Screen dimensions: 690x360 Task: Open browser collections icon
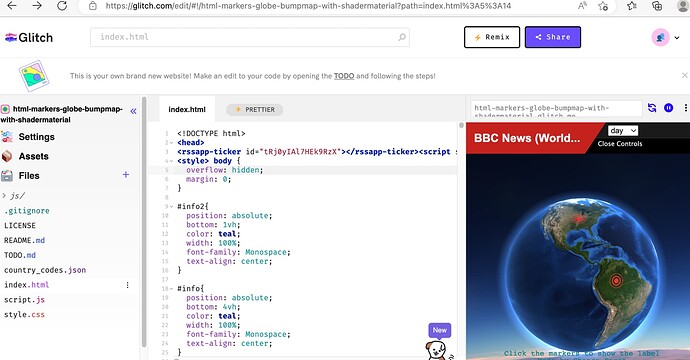657,6
